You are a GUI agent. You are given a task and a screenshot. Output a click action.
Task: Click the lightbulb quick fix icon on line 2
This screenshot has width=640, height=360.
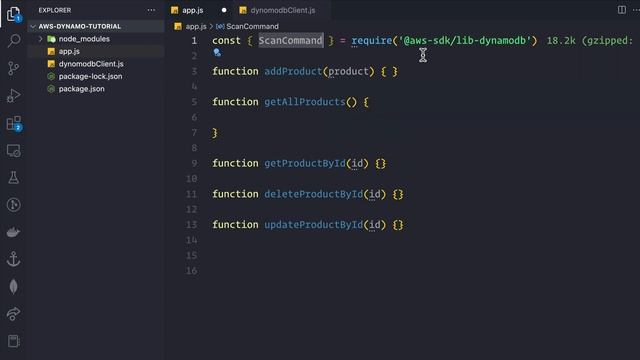pos(217,53)
